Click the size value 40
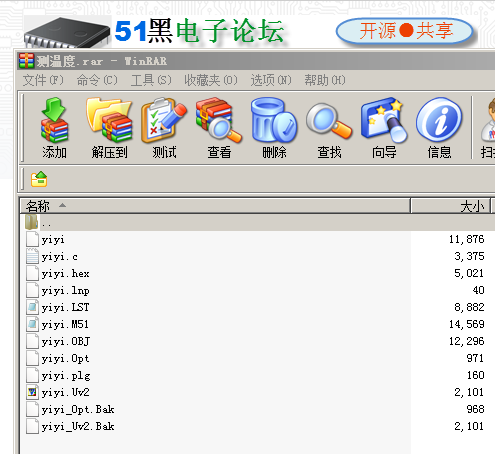Image resolution: width=495 pixels, height=454 pixels. point(478,290)
